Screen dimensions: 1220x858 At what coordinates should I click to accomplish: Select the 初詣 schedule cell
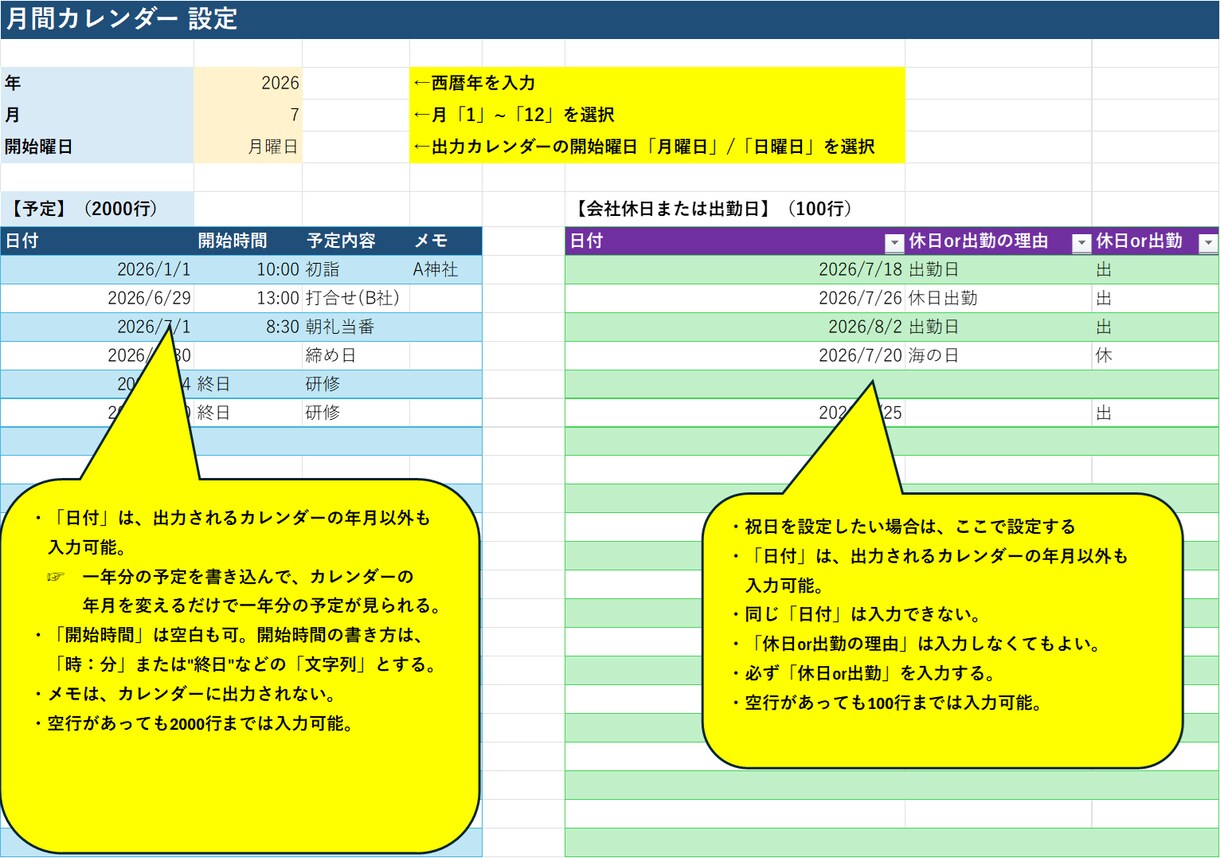(356, 269)
